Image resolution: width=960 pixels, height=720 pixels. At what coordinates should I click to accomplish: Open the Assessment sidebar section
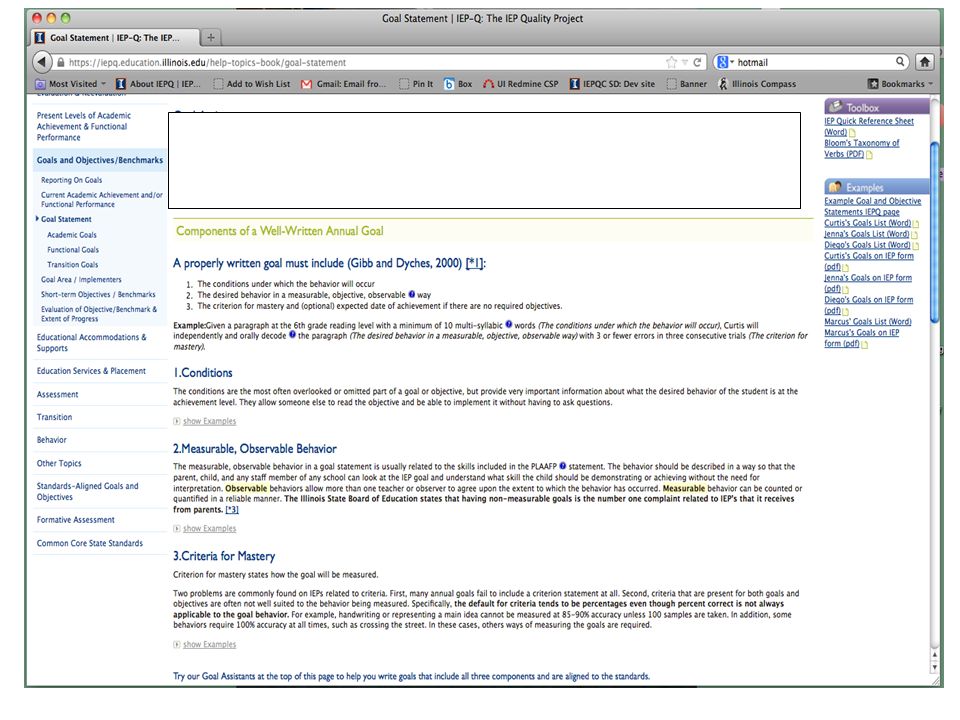(58, 395)
